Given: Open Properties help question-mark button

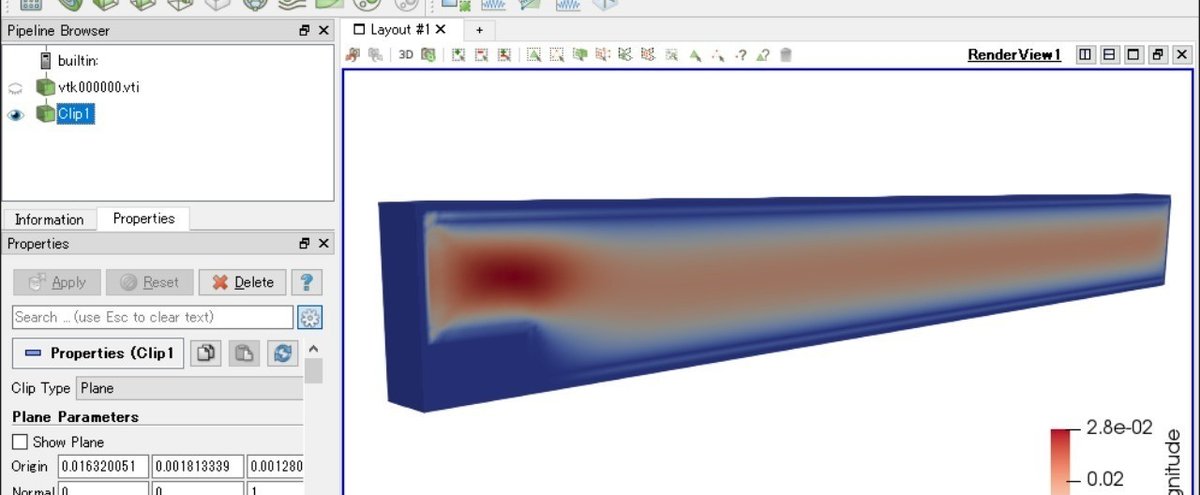Looking at the screenshot, I should tap(307, 282).
